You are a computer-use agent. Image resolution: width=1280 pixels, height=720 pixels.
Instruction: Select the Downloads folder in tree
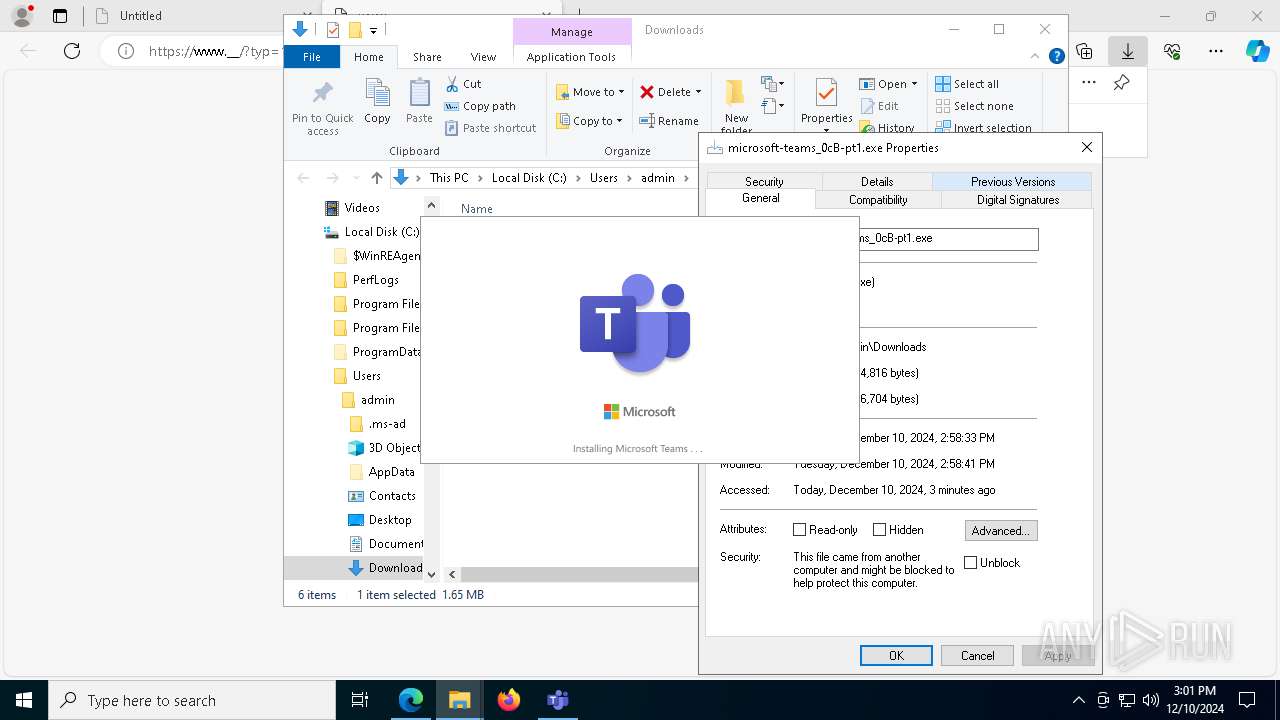click(x=385, y=567)
